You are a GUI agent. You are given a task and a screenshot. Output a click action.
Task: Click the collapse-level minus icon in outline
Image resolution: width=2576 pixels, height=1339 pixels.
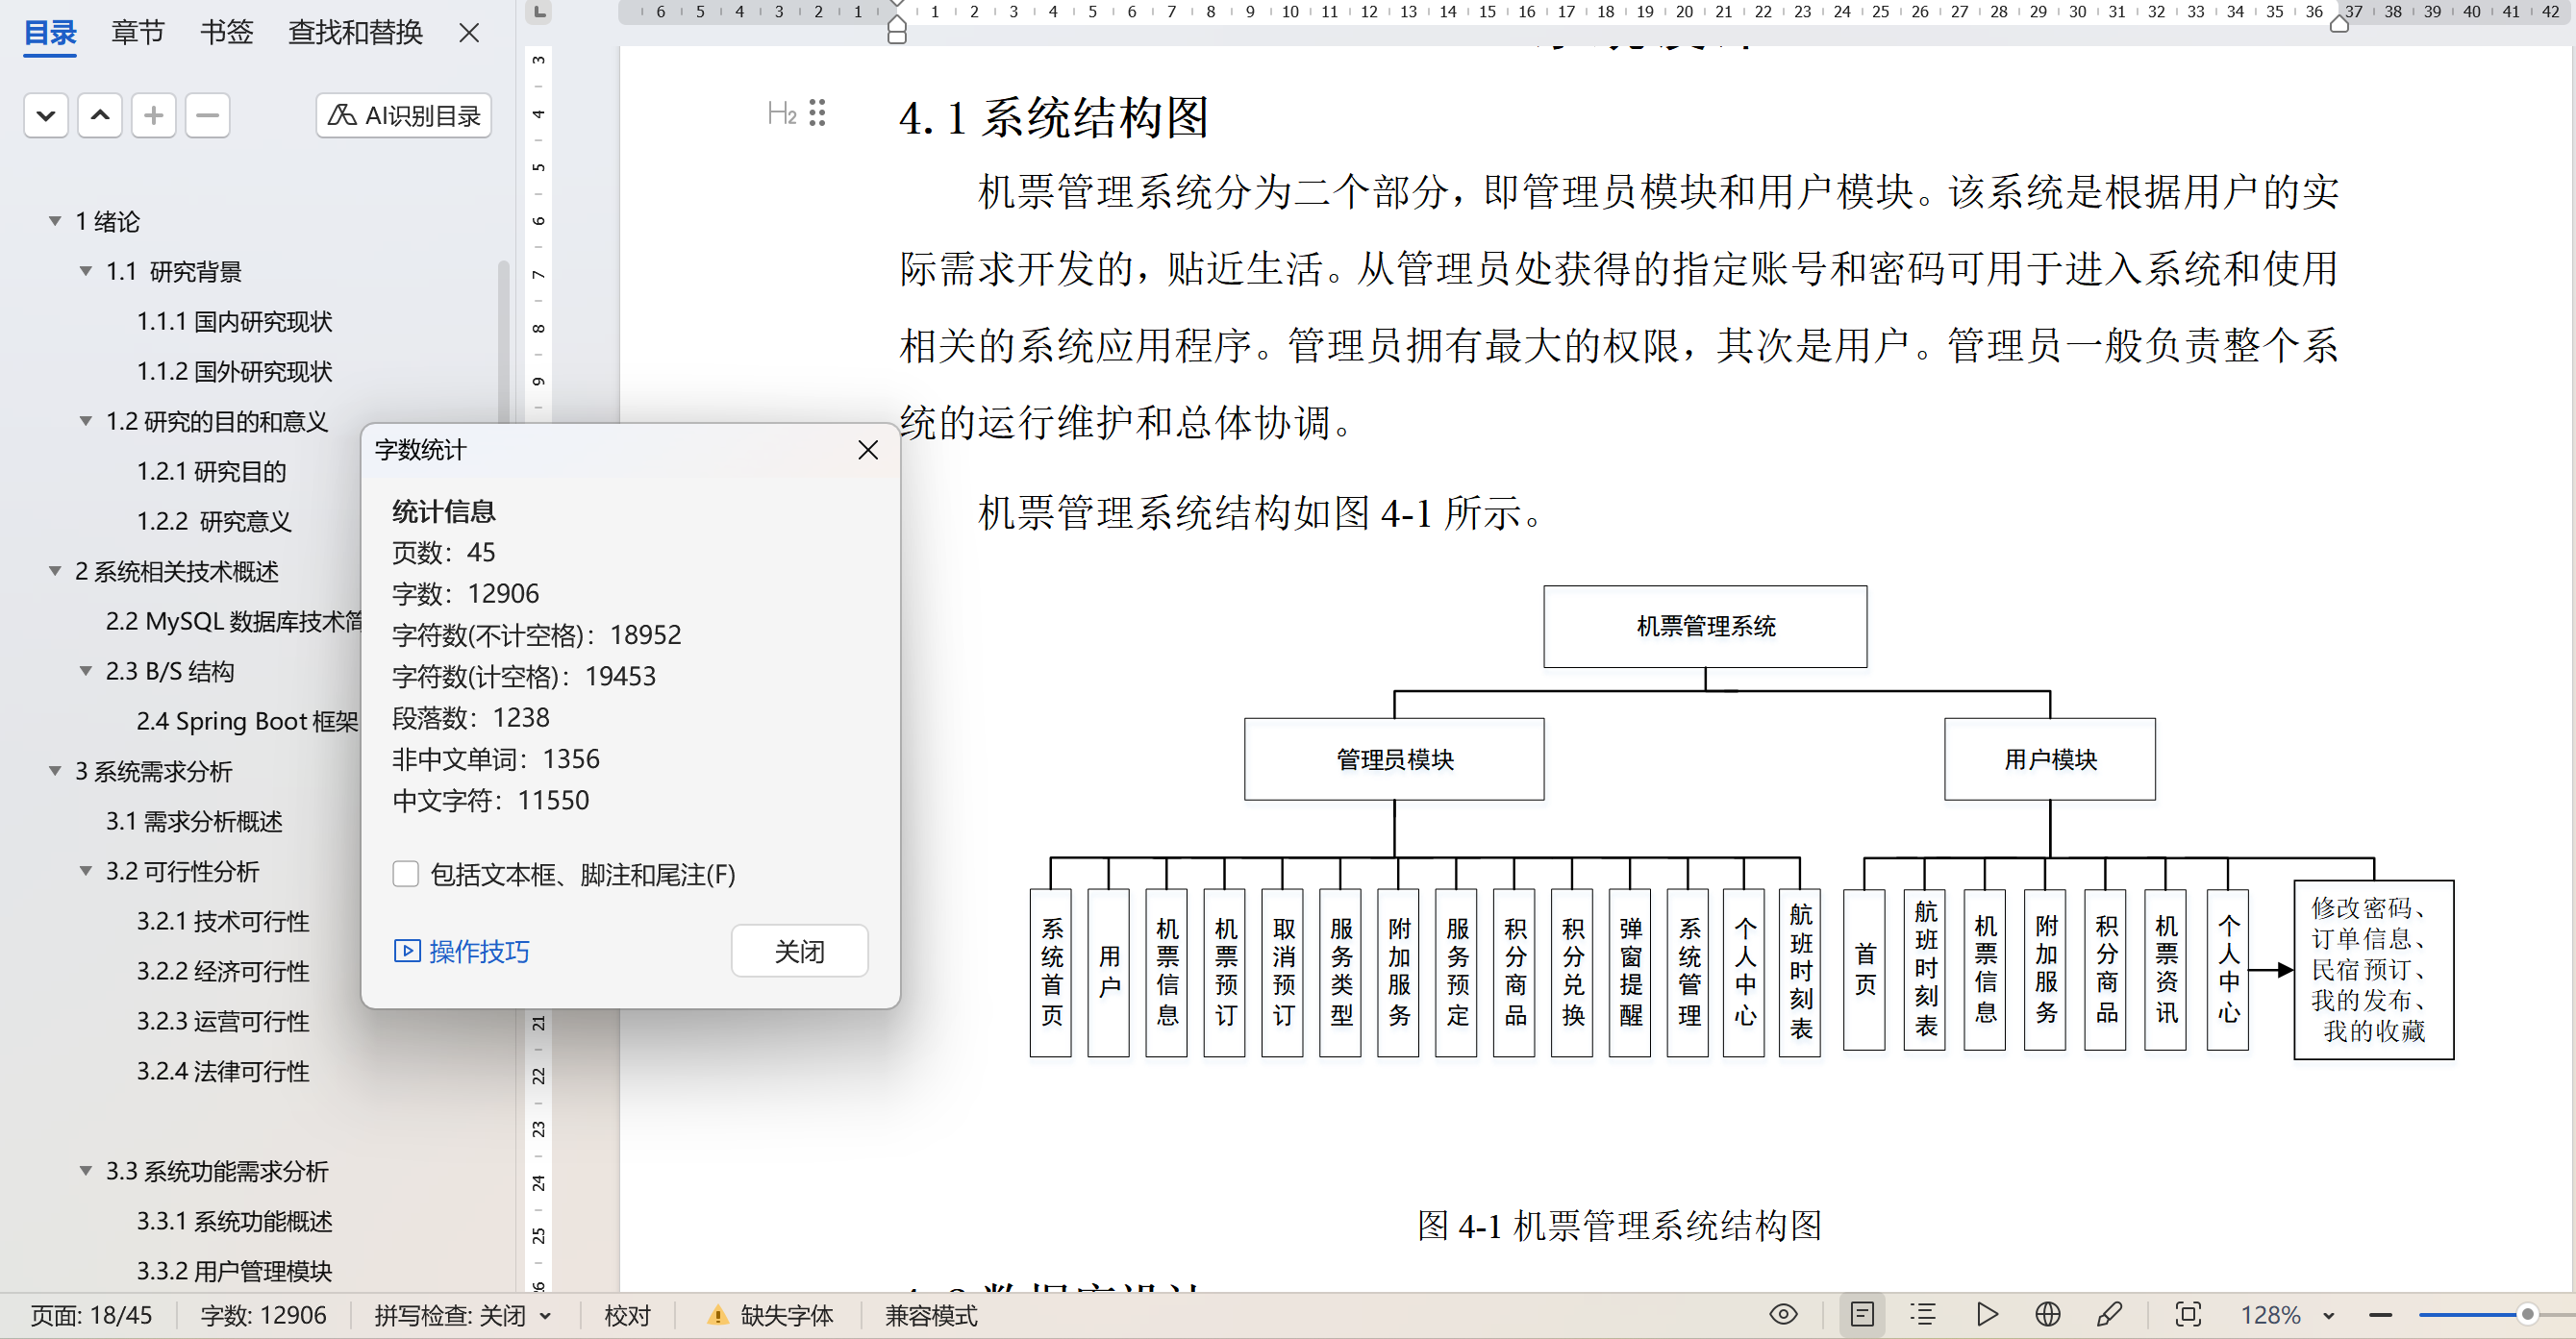[207, 116]
